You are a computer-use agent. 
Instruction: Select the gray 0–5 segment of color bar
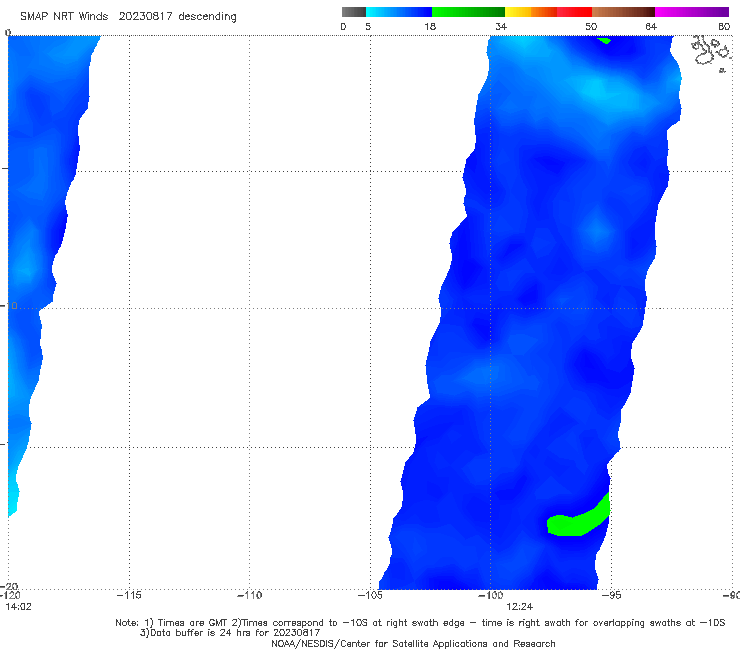(354, 12)
